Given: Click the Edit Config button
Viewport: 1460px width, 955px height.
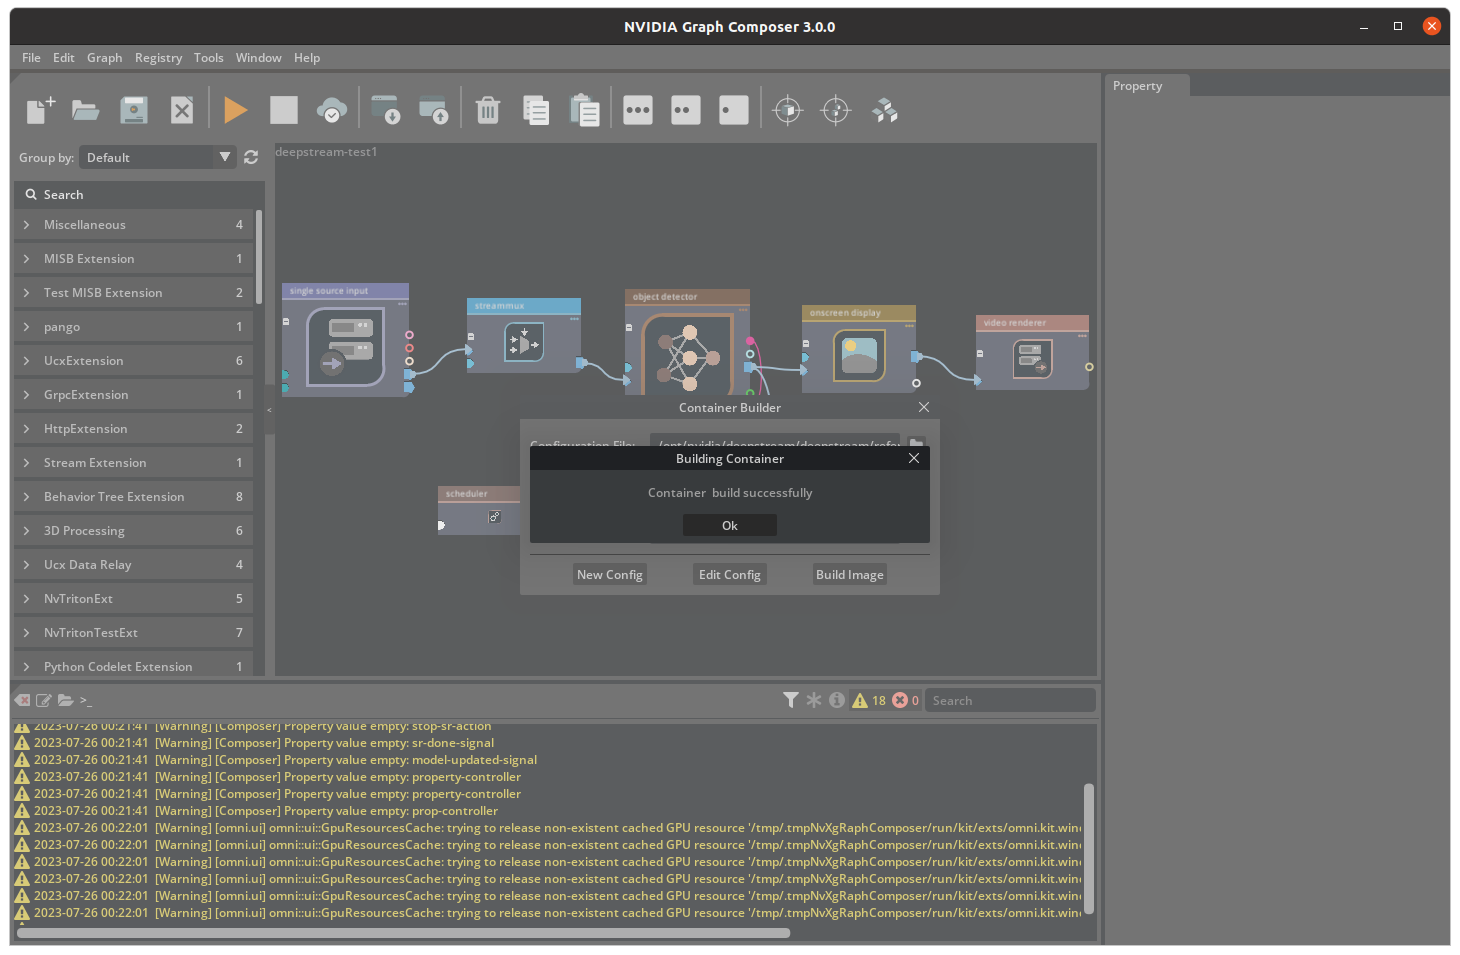Looking at the screenshot, I should [730, 575].
